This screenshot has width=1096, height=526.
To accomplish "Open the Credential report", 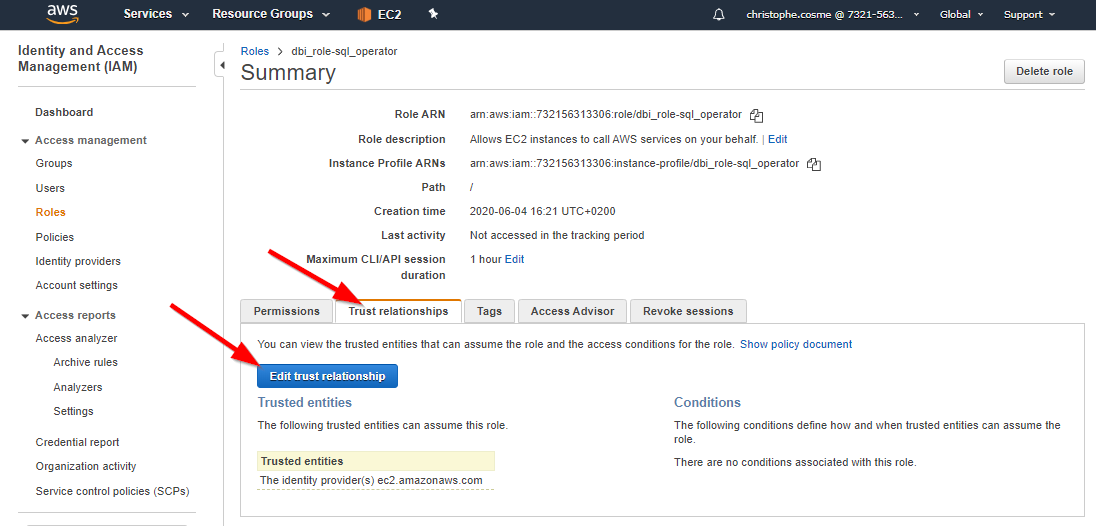I will [78, 442].
